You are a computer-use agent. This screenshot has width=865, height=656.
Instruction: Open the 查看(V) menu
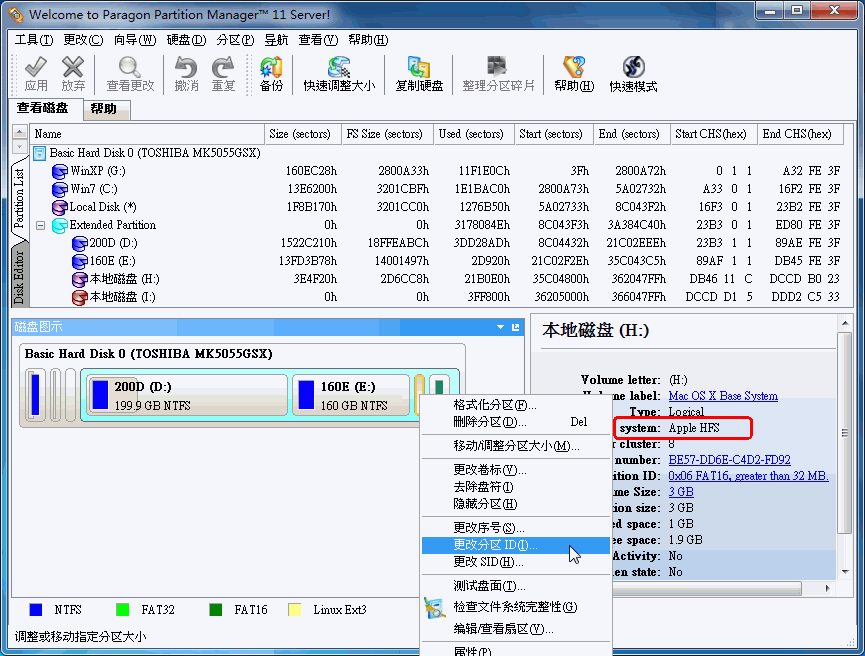pos(318,40)
